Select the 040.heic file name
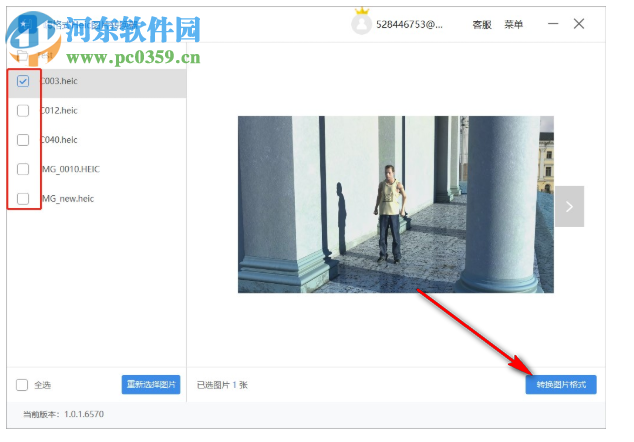 tap(59, 140)
